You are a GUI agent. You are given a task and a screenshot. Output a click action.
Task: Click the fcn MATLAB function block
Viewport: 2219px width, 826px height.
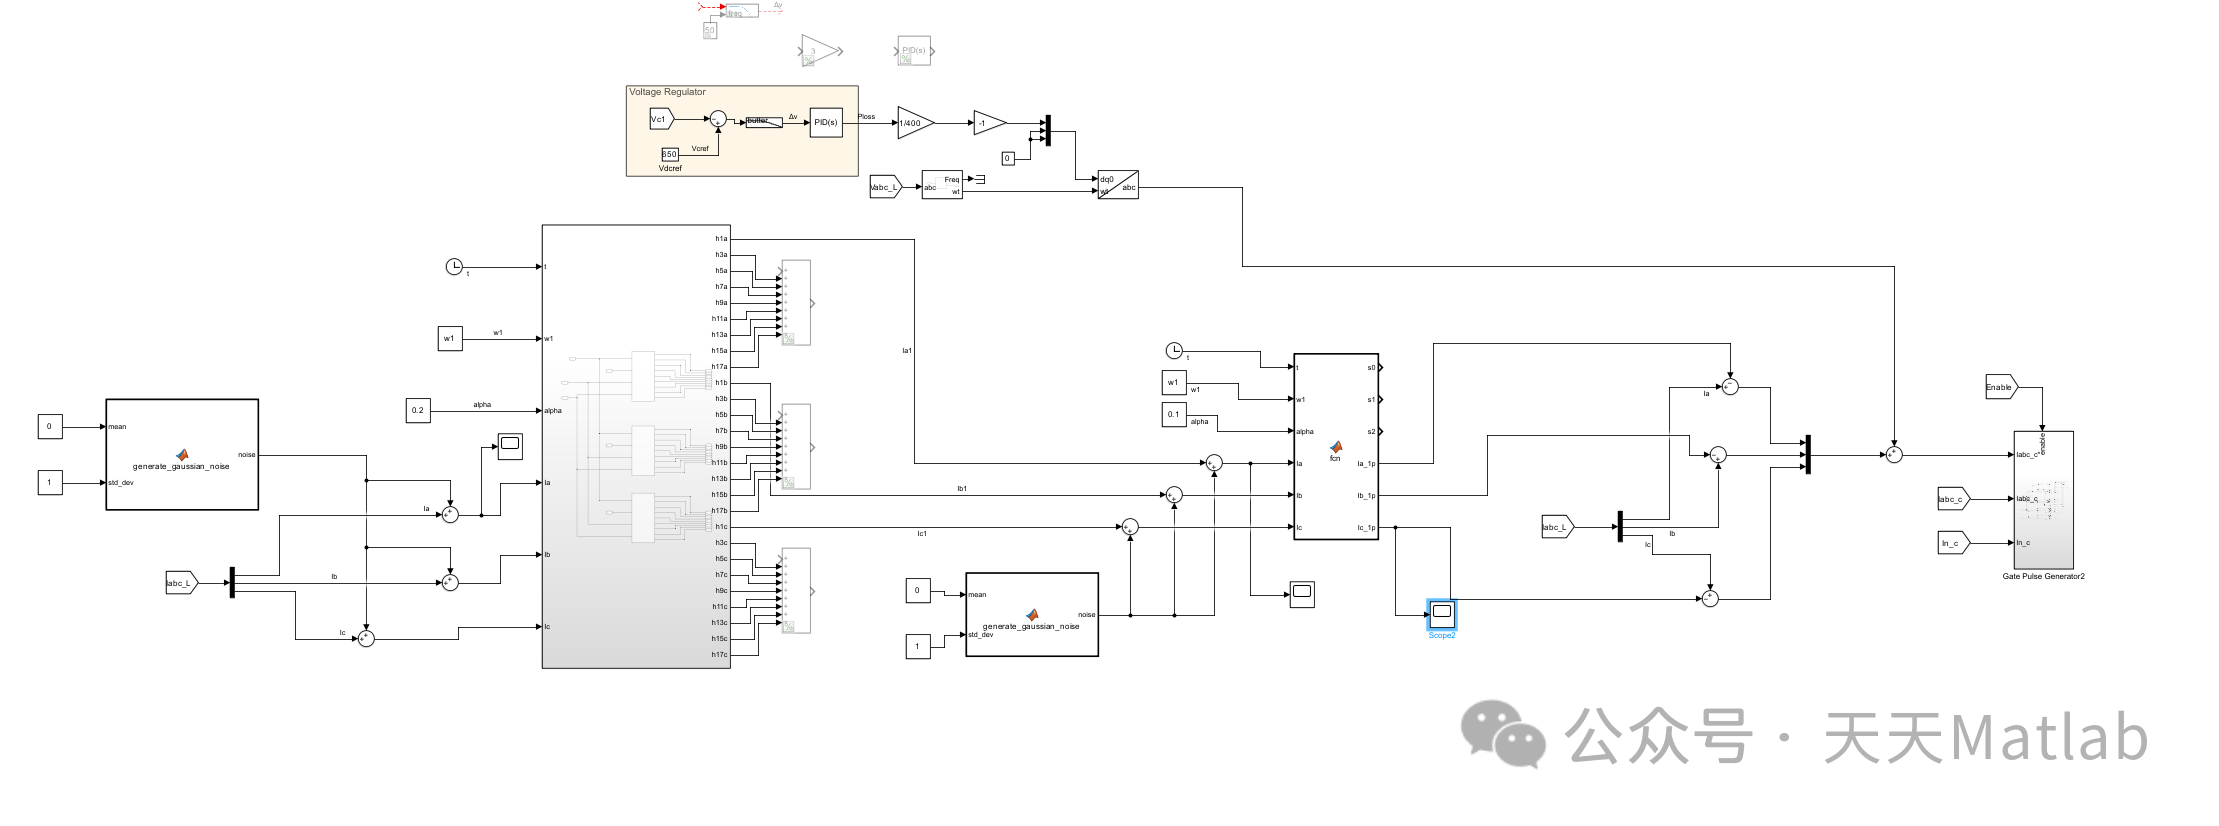(x=1335, y=446)
